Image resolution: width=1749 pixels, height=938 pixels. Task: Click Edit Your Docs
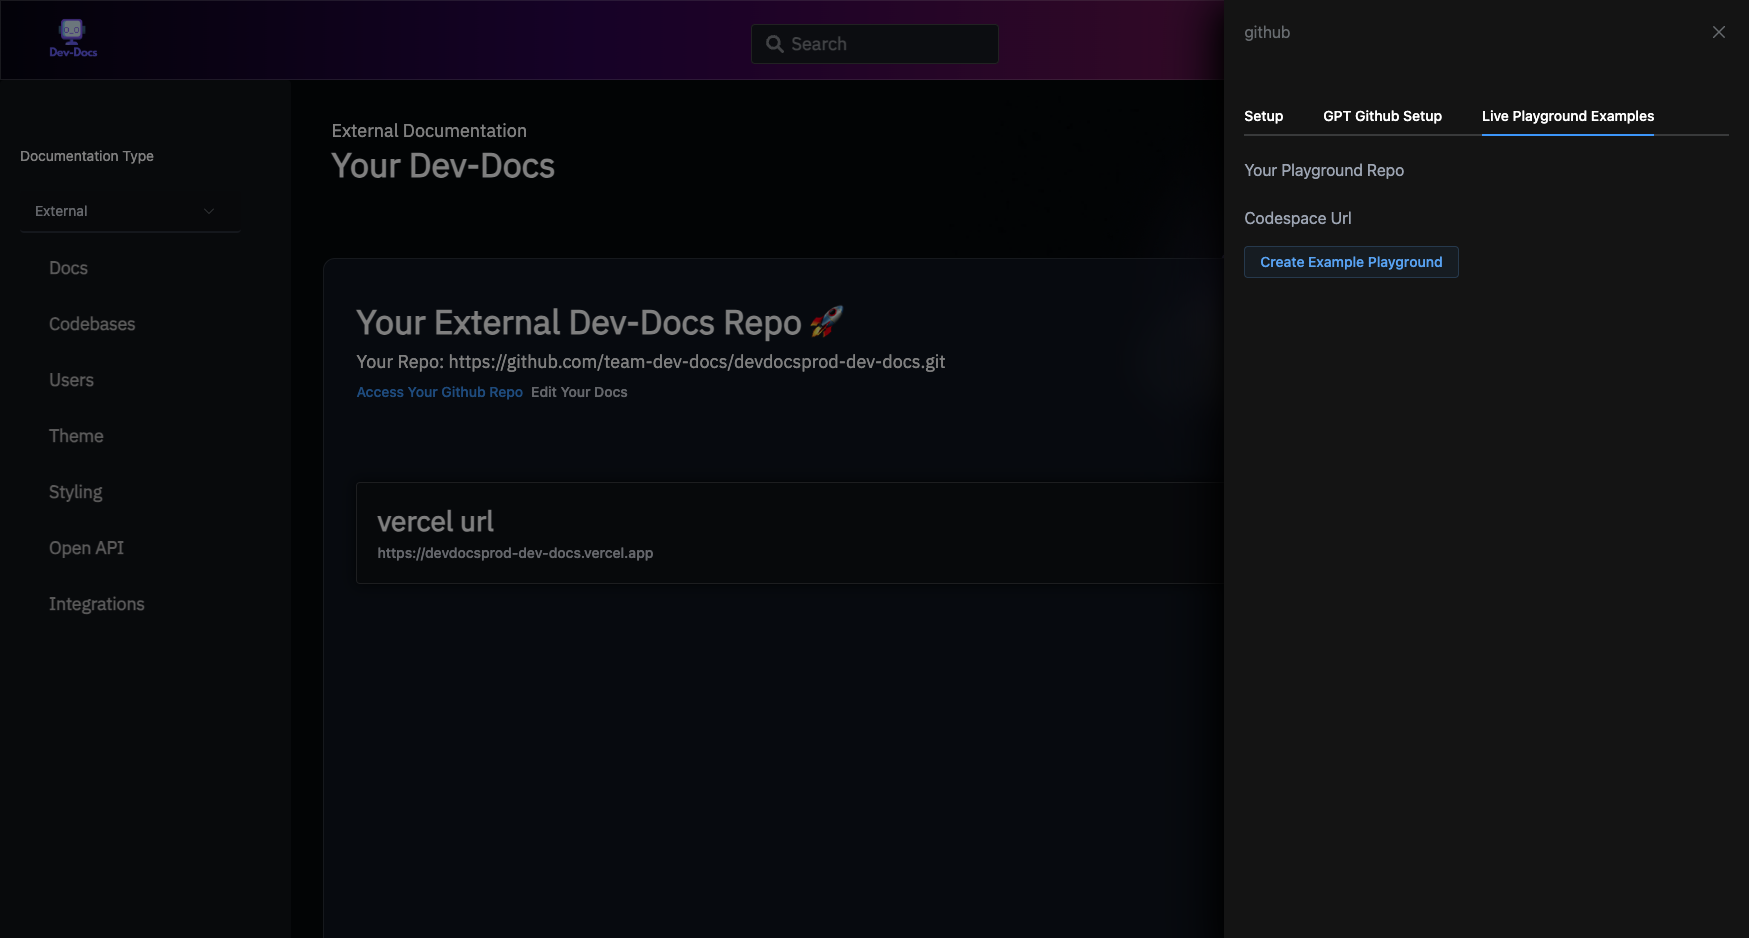click(579, 392)
